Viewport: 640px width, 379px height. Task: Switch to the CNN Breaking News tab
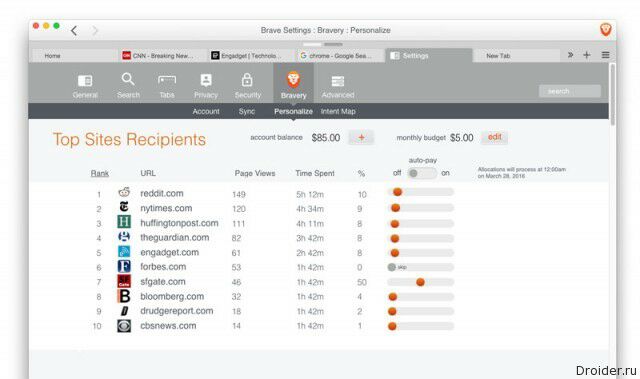tap(162, 55)
